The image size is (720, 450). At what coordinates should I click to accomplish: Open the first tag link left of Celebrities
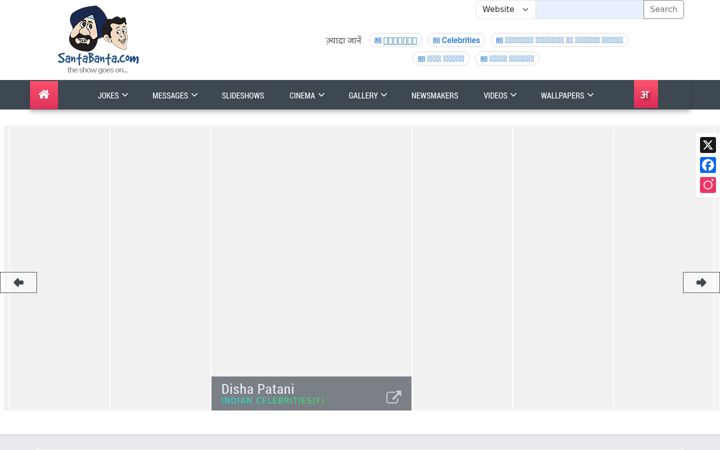(395, 40)
